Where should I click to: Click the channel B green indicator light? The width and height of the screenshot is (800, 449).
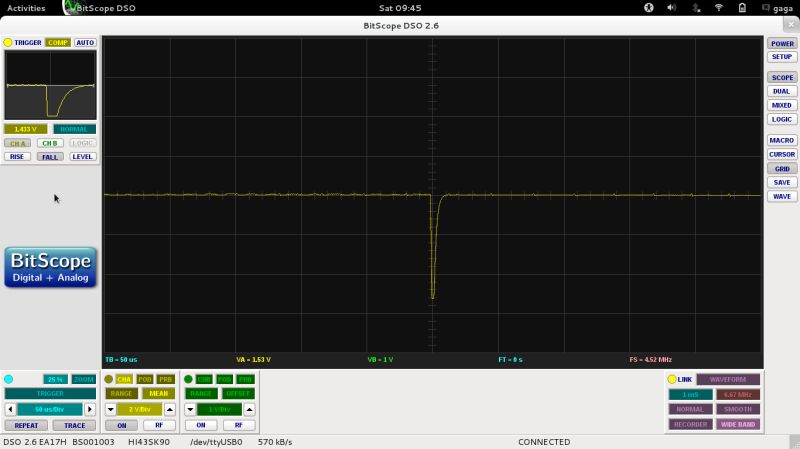tap(188, 379)
